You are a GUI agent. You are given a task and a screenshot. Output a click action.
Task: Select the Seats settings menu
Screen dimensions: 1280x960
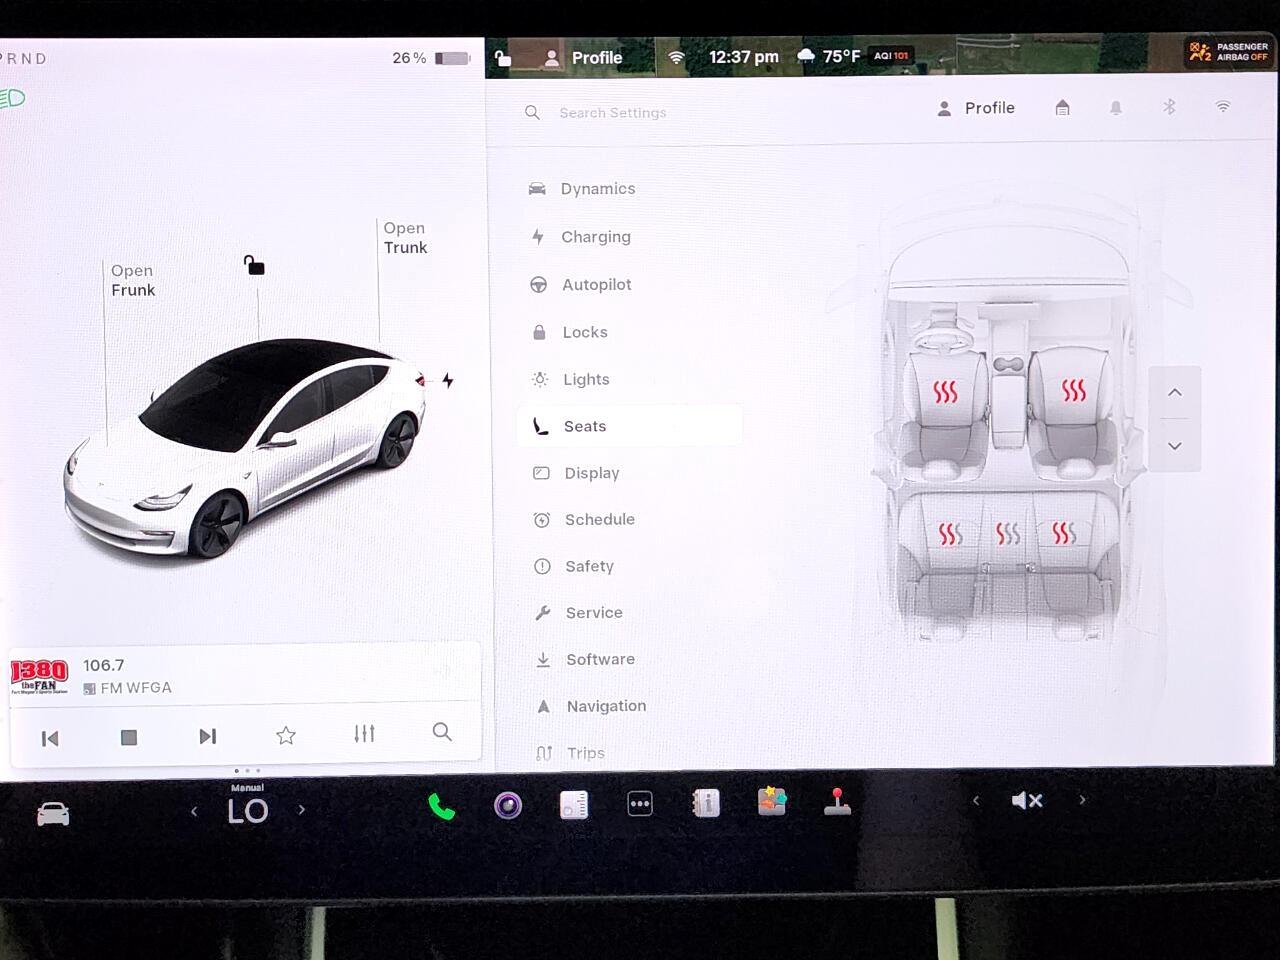point(629,426)
